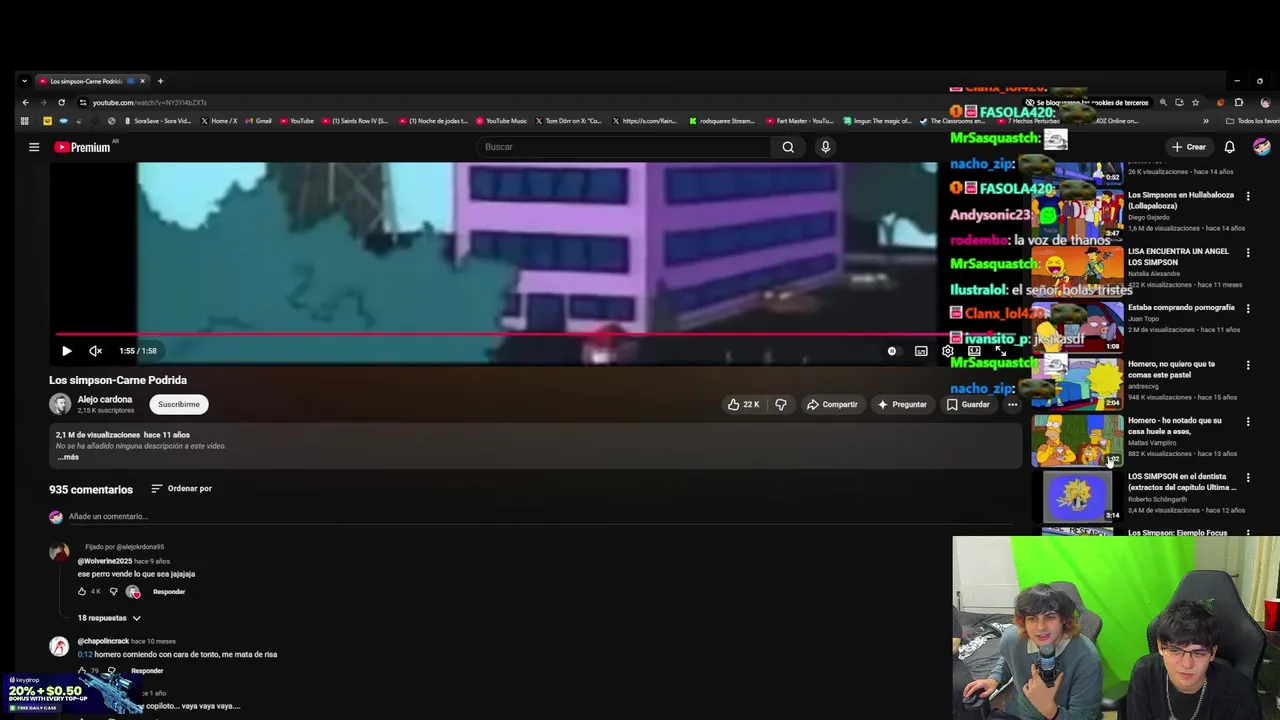1280x720 pixels.
Task: Open the SoraSave bookmark
Action: (157, 121)
